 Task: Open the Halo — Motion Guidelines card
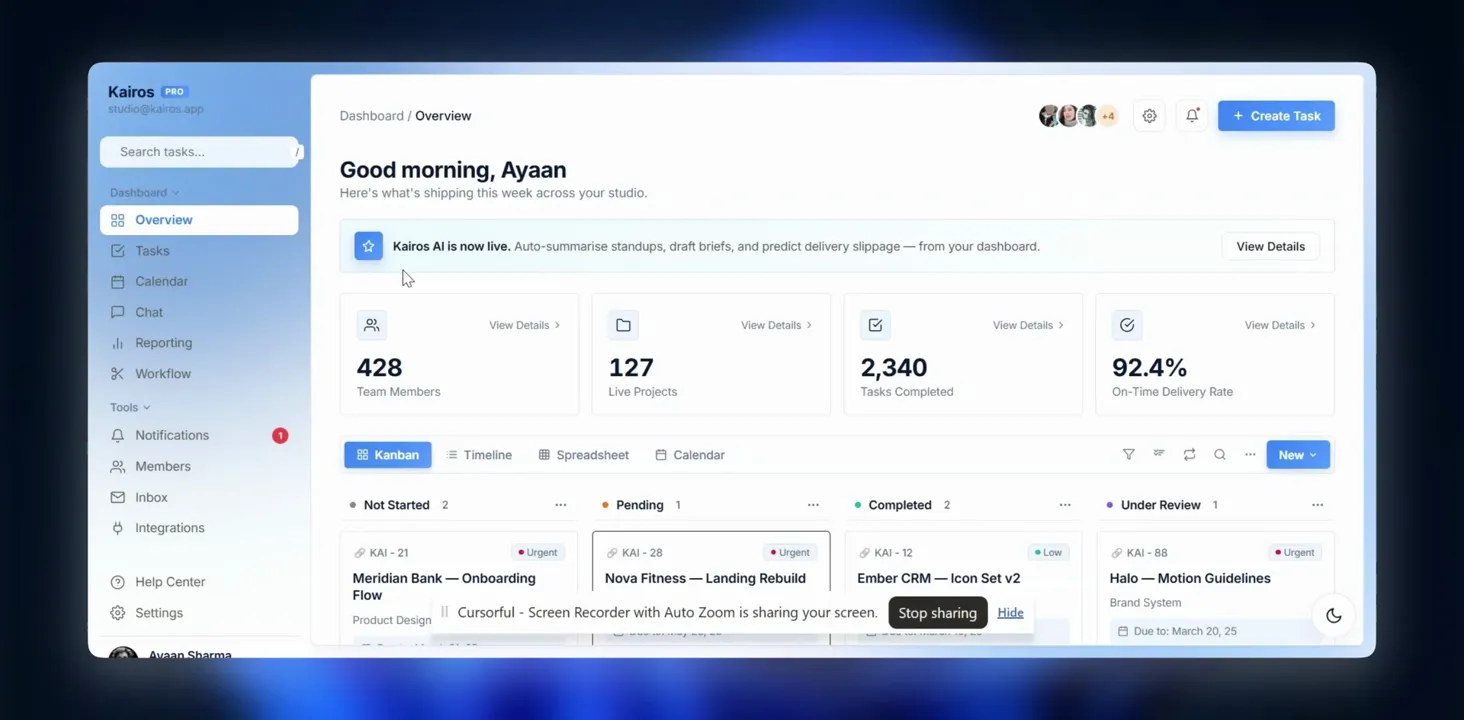point(1216,590)
